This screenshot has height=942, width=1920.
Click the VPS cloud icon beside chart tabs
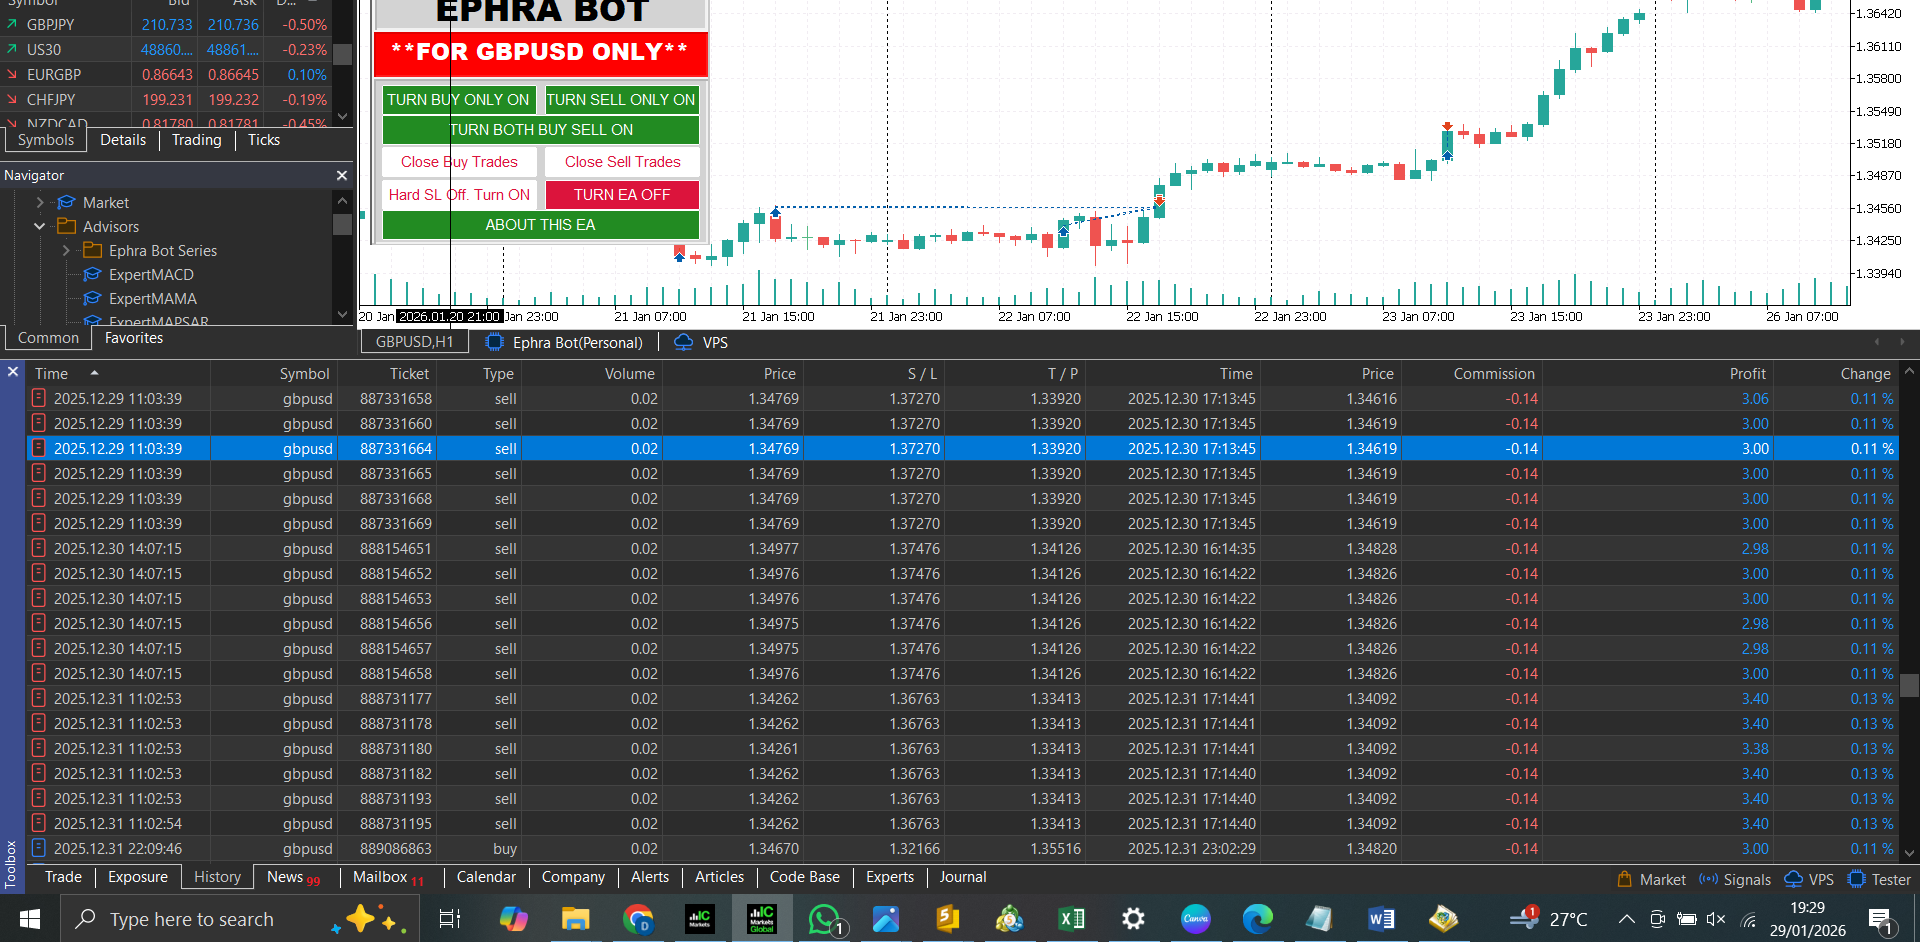[x=684, y=342]
